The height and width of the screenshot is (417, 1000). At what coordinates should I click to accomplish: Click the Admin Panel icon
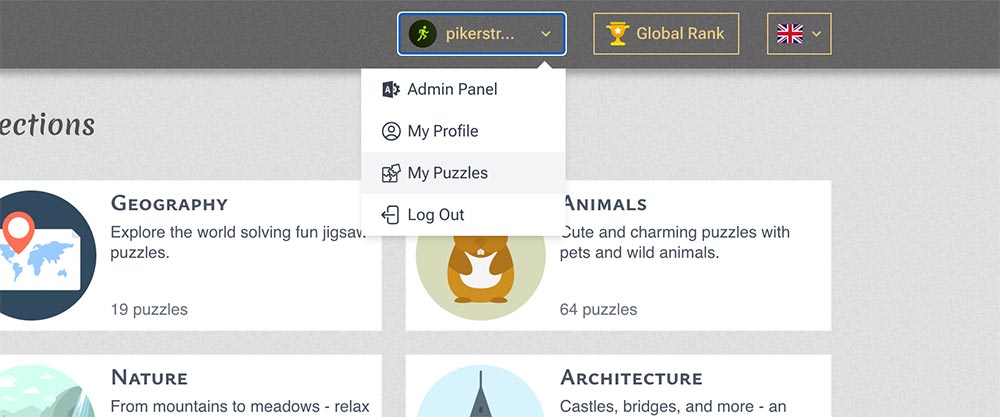tap(391, 89)
